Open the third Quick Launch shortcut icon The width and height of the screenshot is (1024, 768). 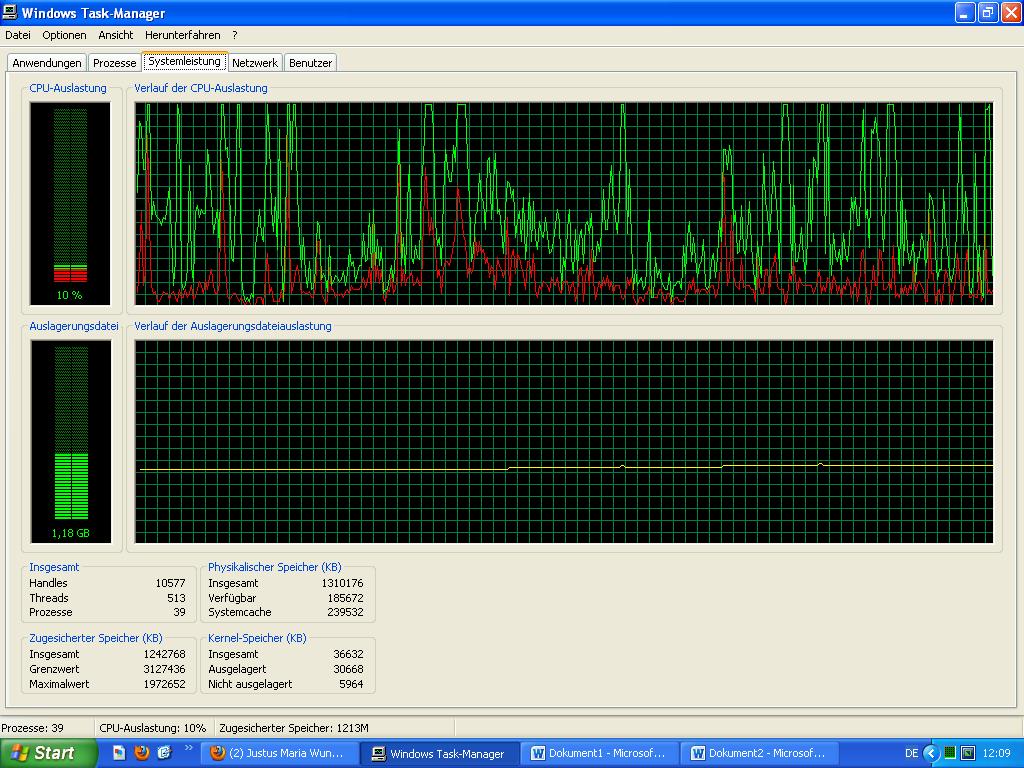coord(165,753)
